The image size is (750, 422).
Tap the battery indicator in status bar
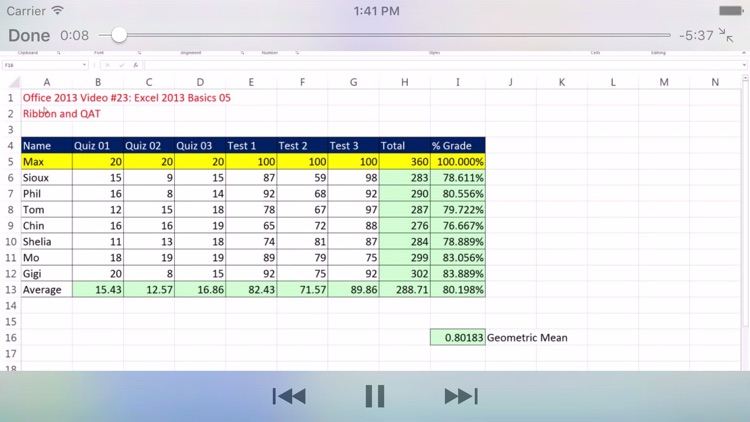tap(731, 11)
